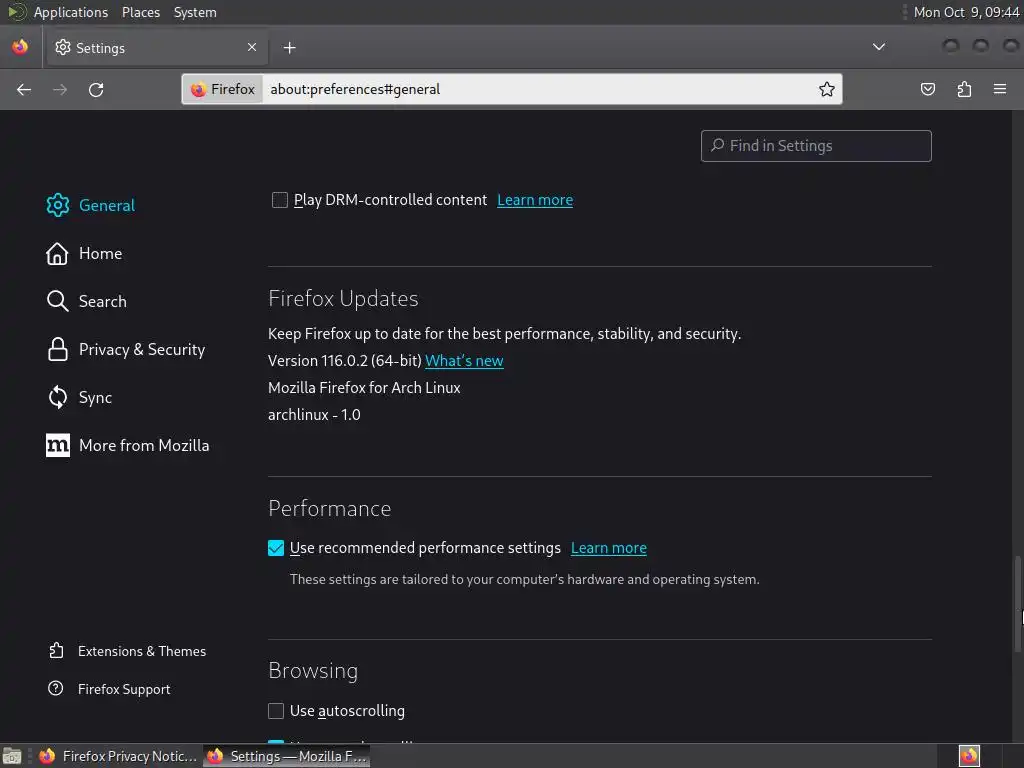Enable the Use autoscrolling checkbox
Image resolution: width=1024 pixels, height=768 pixels.
click(x=276, y=711)
